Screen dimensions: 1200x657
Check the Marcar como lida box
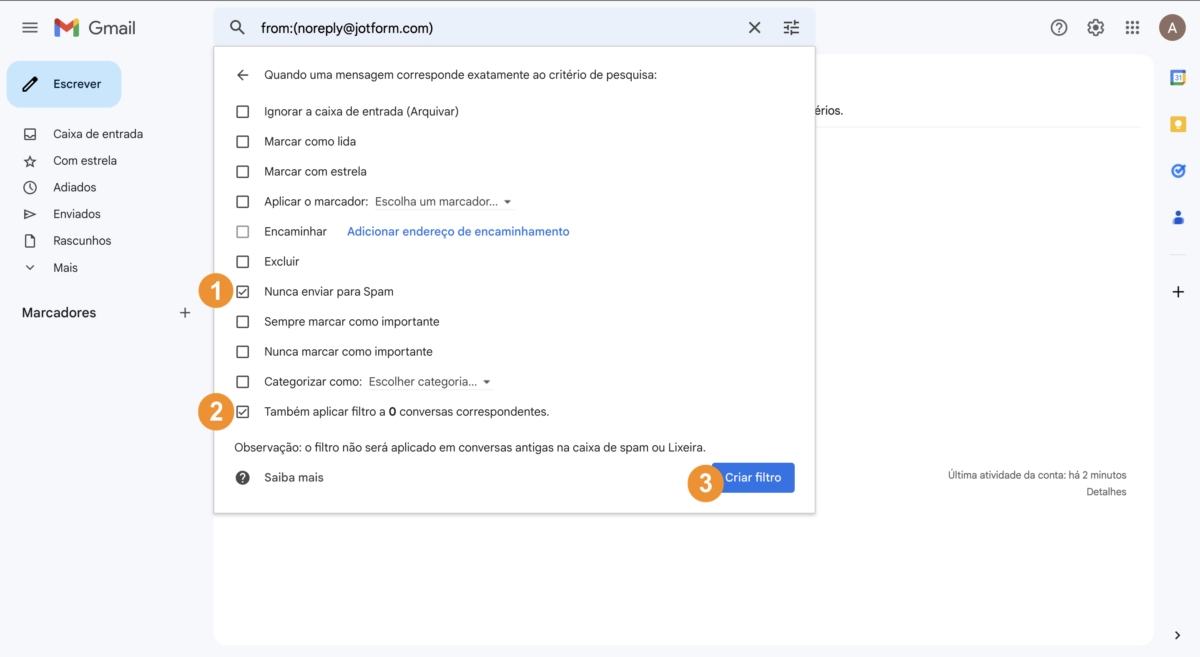[x=242, y=142]
